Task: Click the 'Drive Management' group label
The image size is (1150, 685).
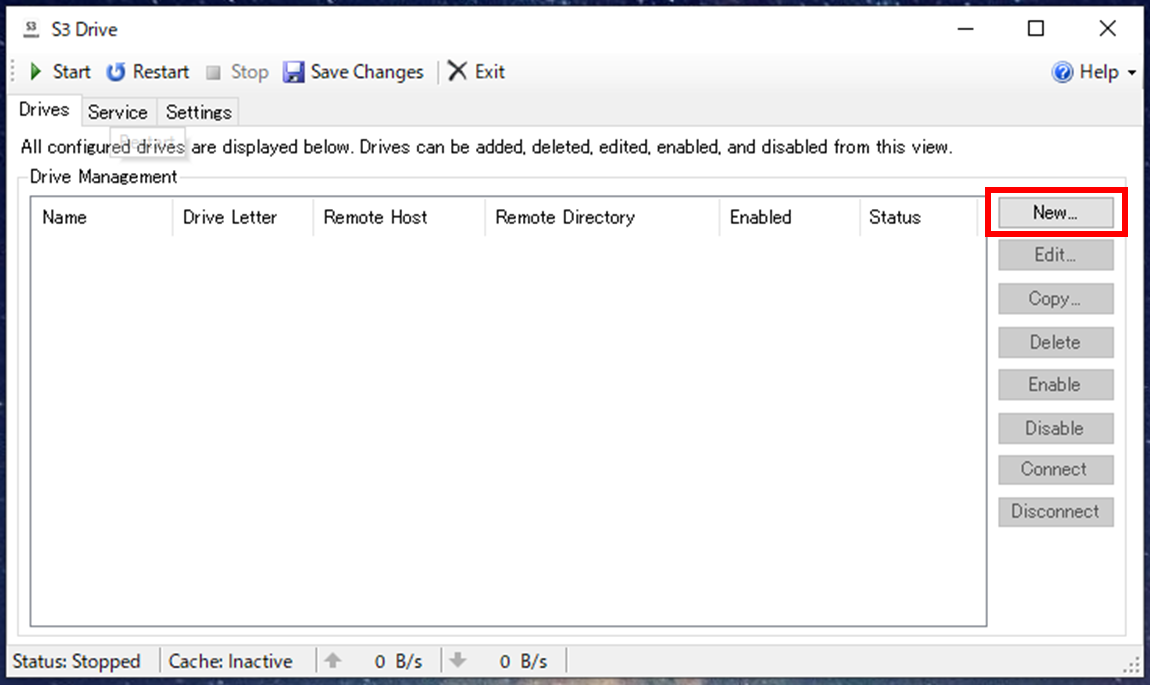Action: point(103,177)
